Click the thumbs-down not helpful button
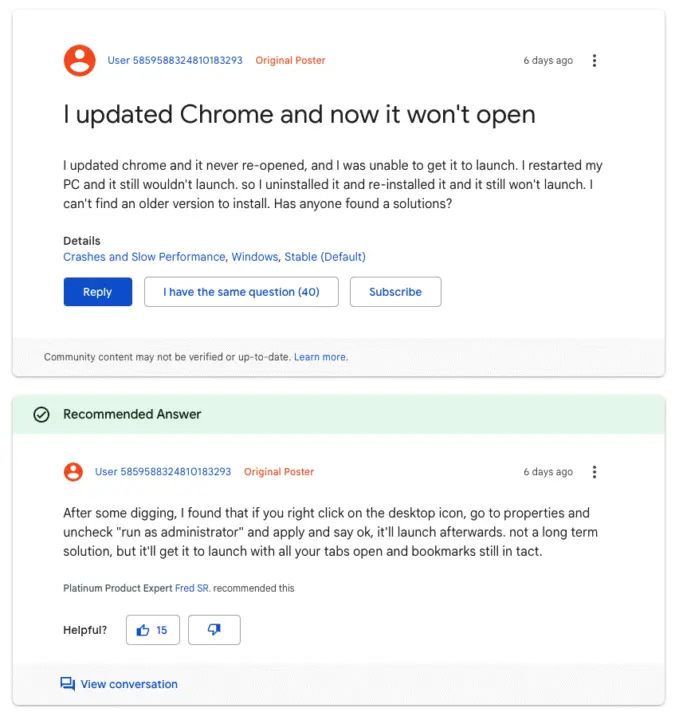 [214, 630]
